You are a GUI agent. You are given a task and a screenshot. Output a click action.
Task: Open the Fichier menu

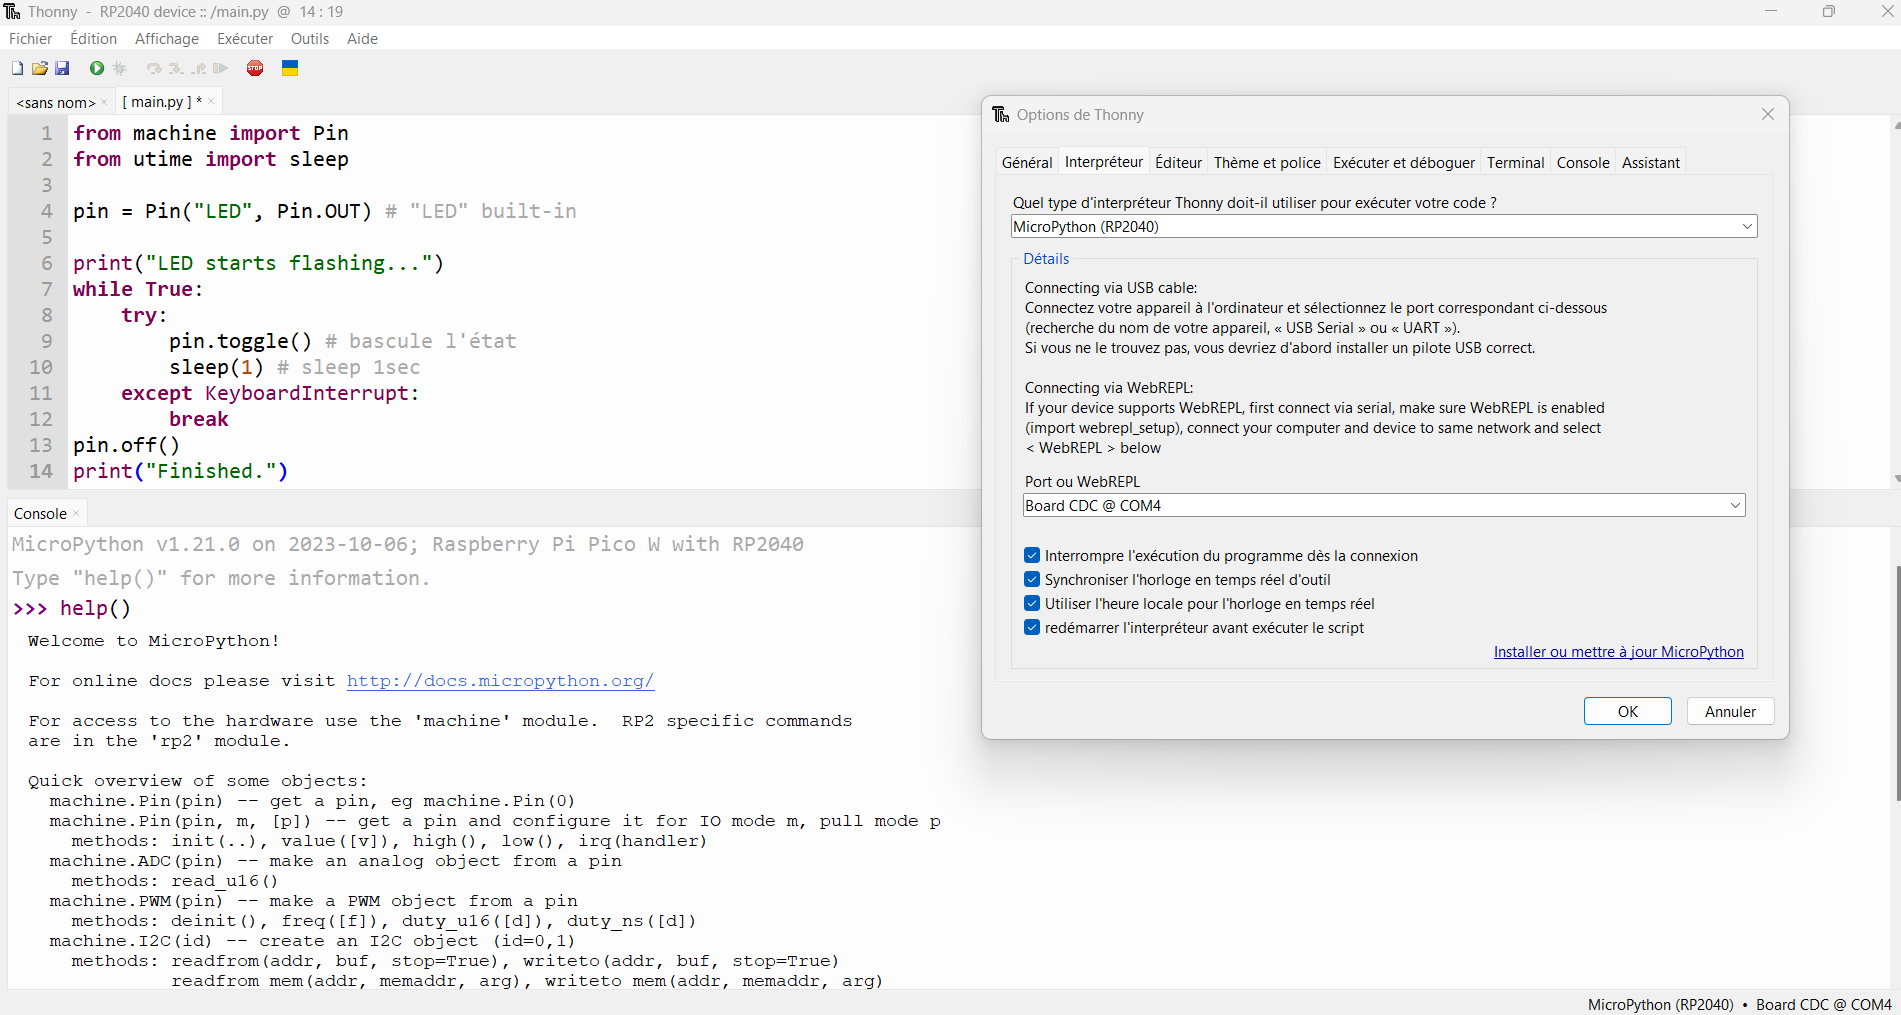[30, 38]
